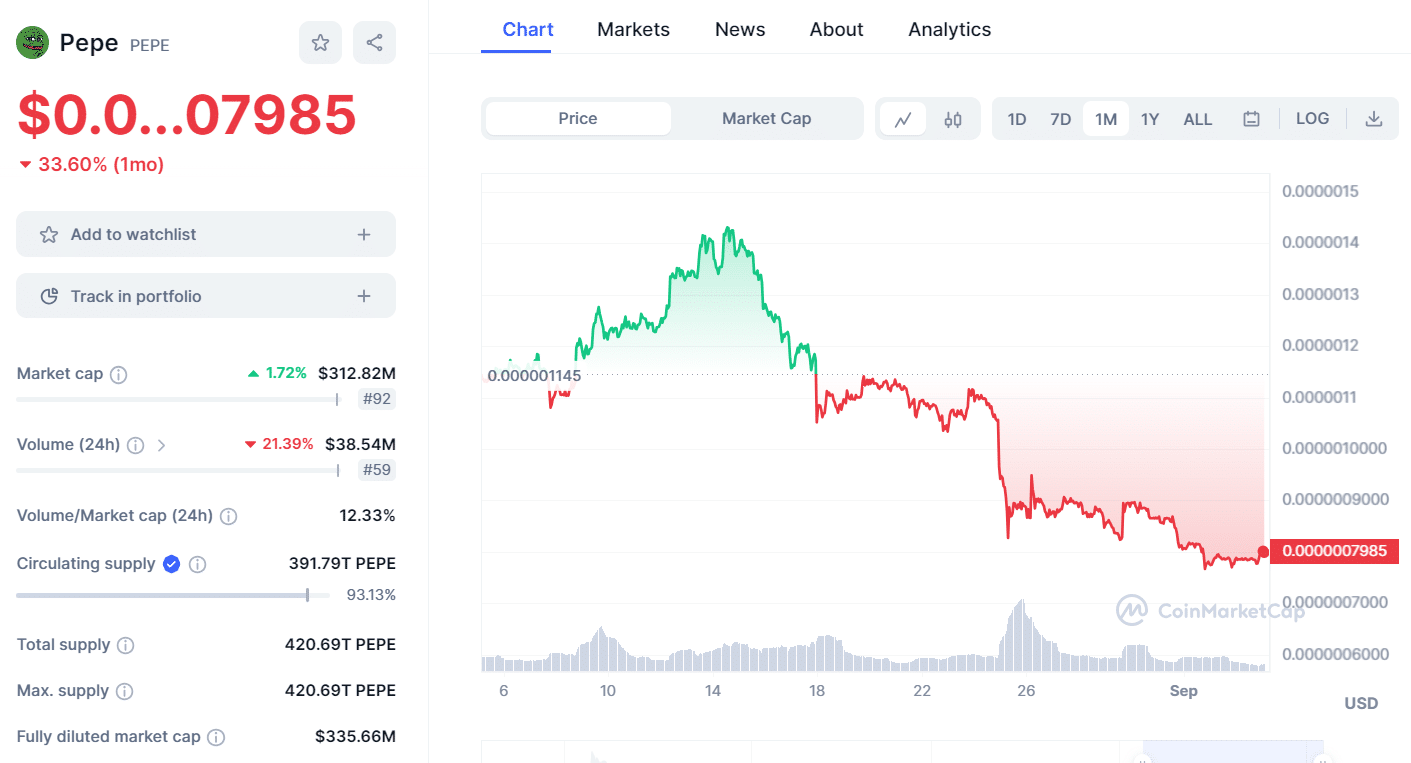This screenshot has width=1411, height=763.
Task: Click the plus icon on Track in portfolio
Action: pyautogui.click(x=364, y=297)
